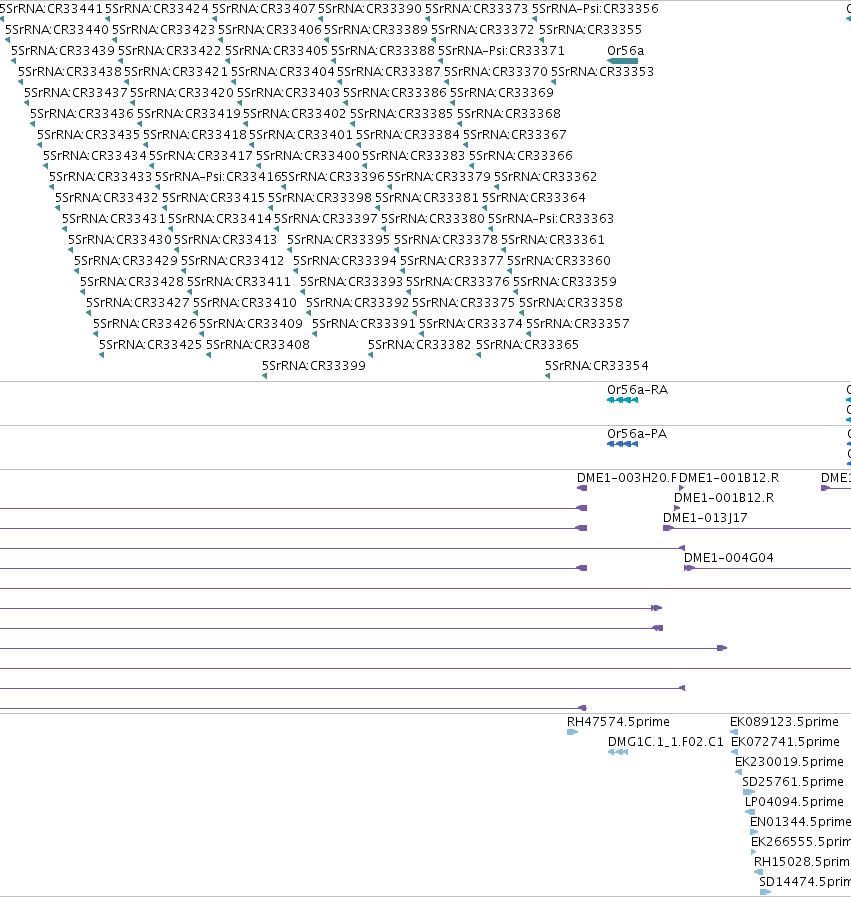The height and width of the screenshot is (897, 851).
Task: Open the DMG1C.1_1.F02.C1 label
Action: point(666,742)
